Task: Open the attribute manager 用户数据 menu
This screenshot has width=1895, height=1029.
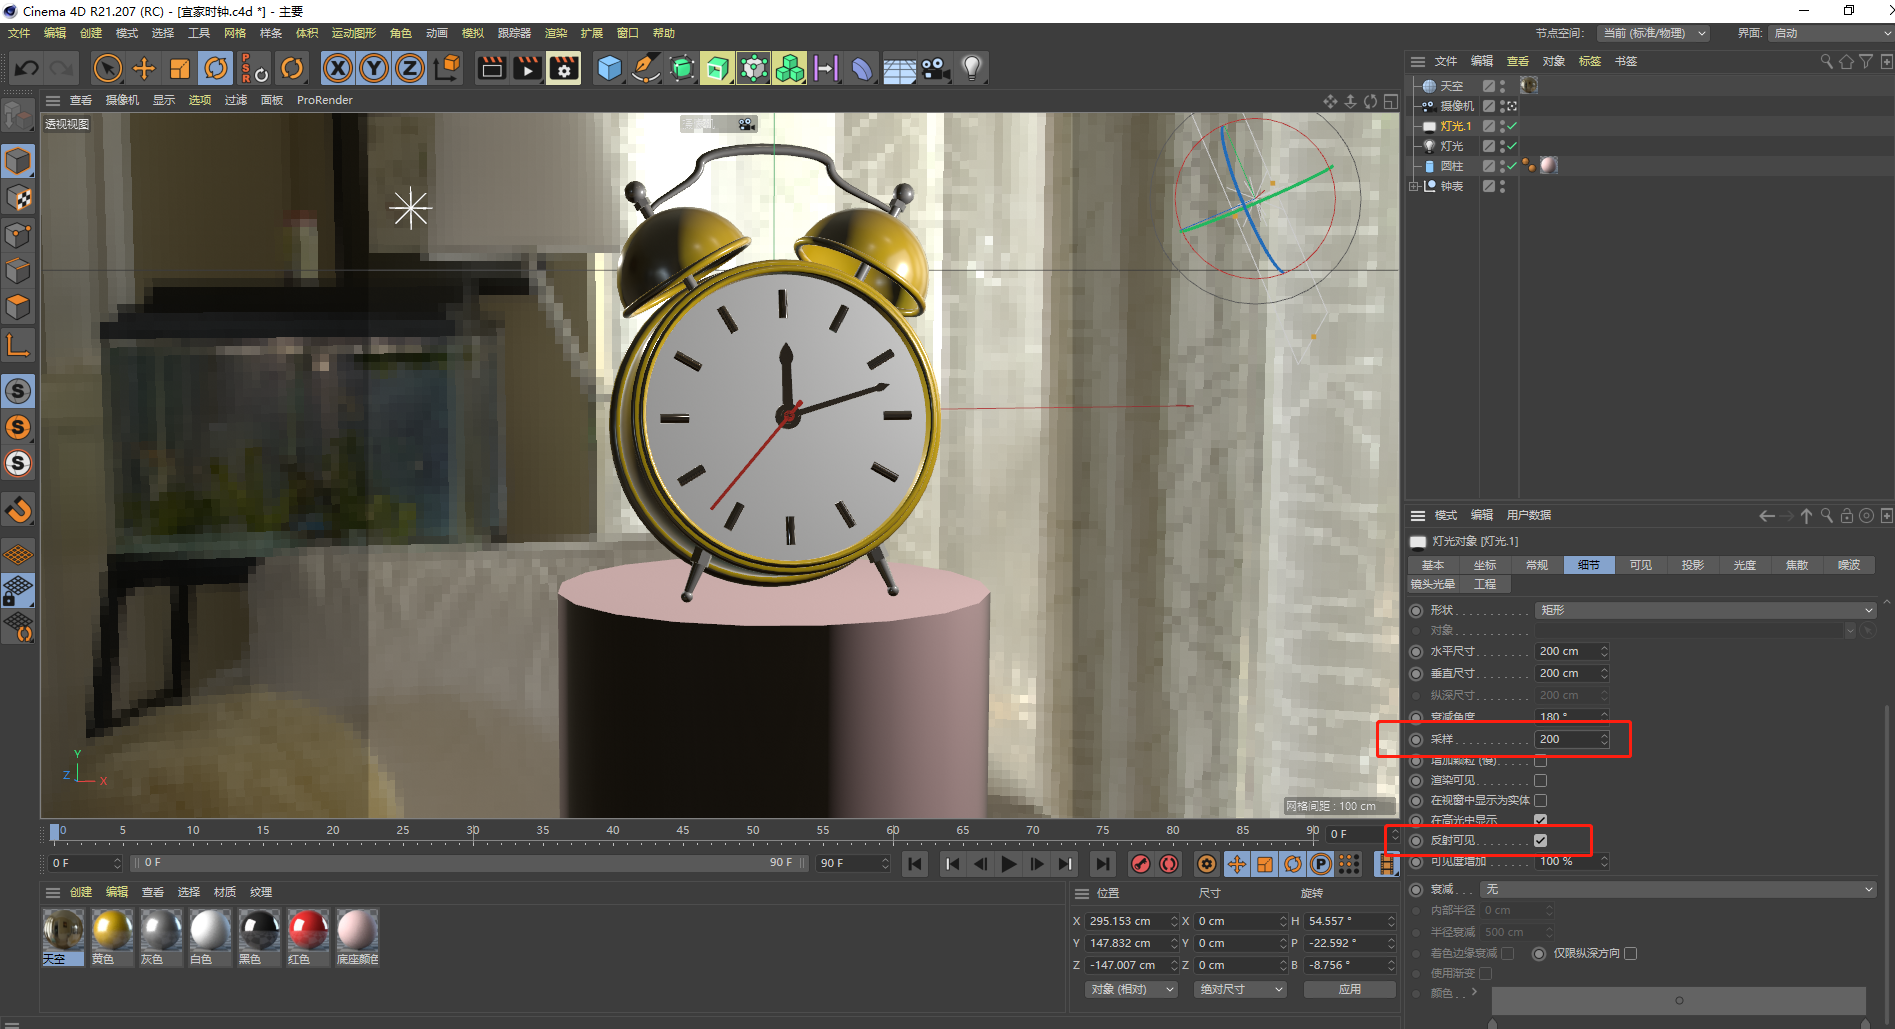Action: (x=1529, y=515)
